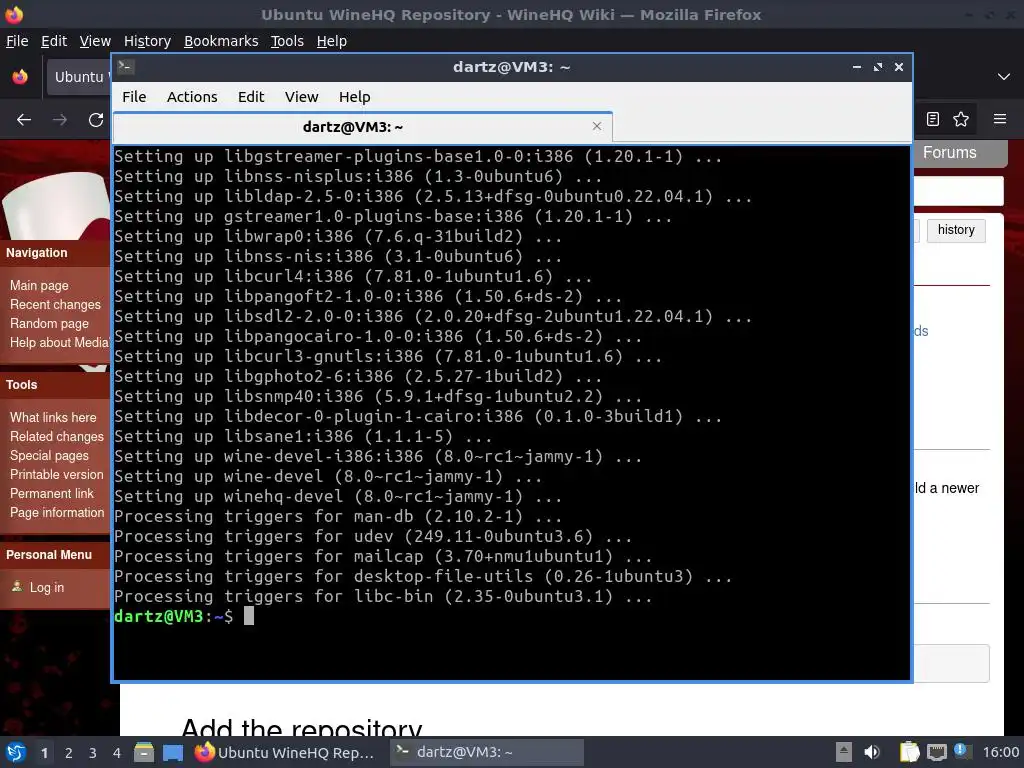Screen dimensions: 1024x768
Task: Toggle reader view icon in Firefox
Action: [933, 119]
